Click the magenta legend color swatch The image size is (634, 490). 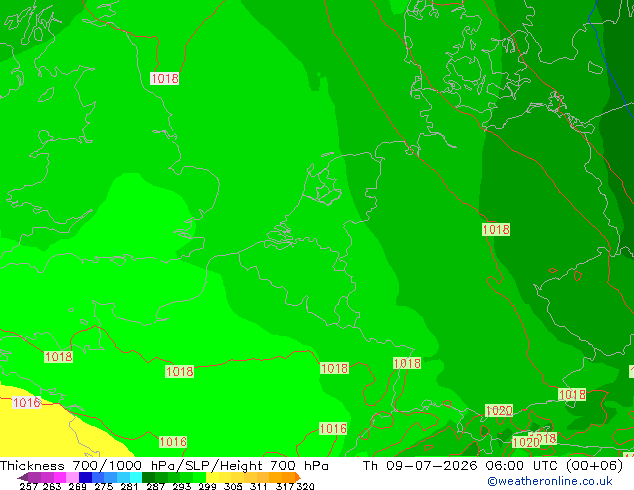click(60, 477)
